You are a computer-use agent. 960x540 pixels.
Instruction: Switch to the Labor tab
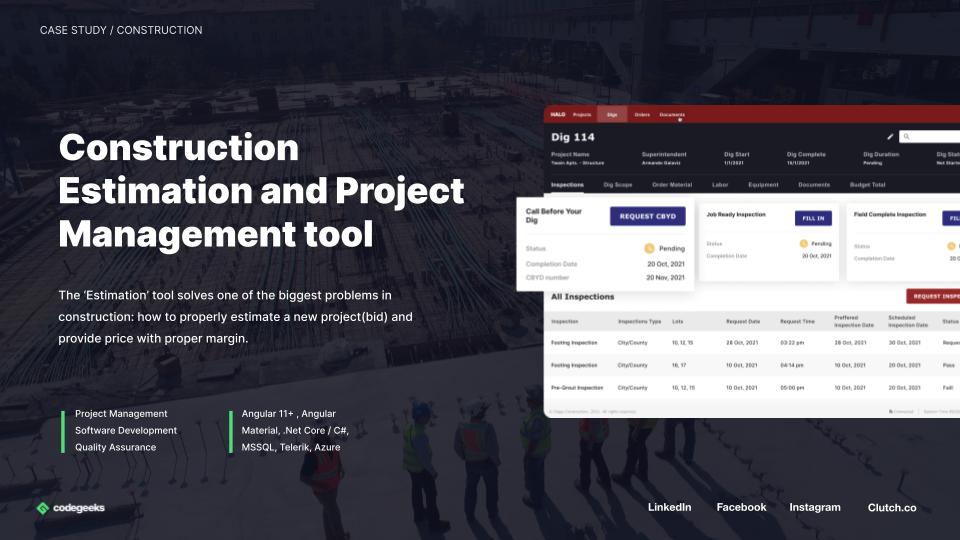720,184
